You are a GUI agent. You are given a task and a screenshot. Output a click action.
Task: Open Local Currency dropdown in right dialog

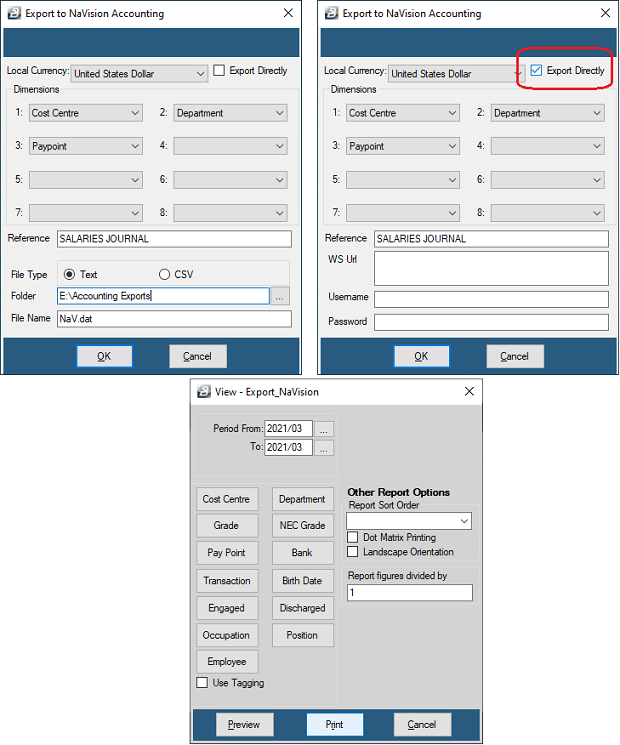456,74
